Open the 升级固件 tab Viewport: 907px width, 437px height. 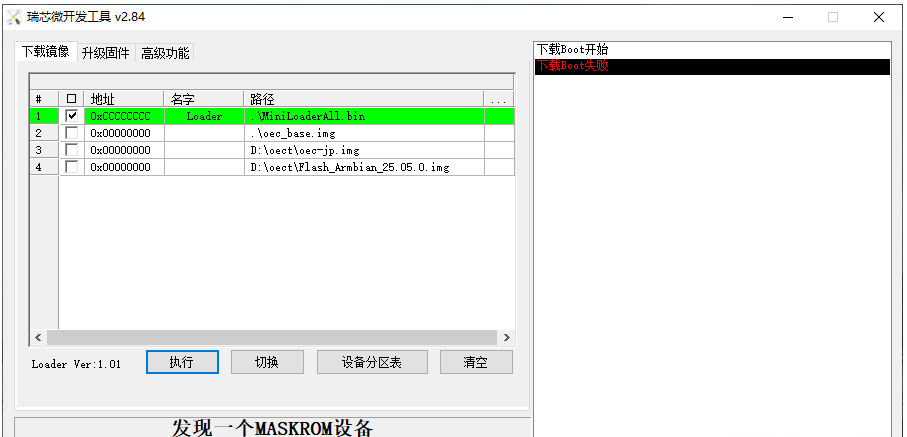coord(106,53)
